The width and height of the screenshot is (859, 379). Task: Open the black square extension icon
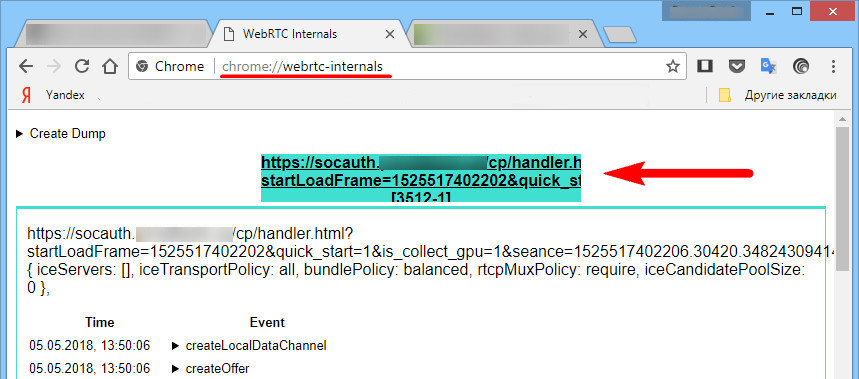coord(705,66)
